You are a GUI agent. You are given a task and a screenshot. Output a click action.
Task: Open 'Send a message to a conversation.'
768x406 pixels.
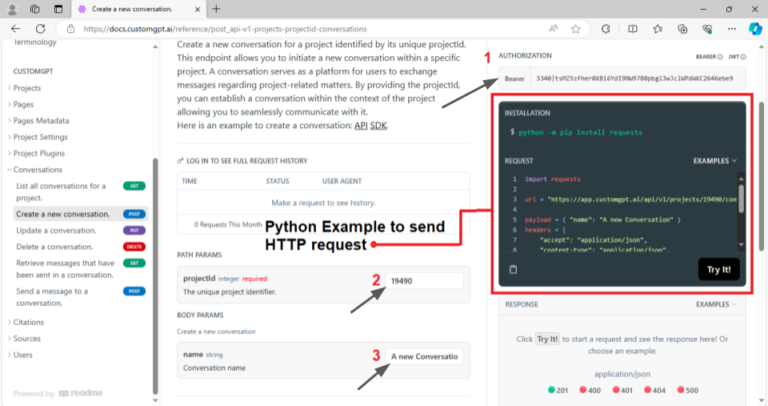click(81, 297)
